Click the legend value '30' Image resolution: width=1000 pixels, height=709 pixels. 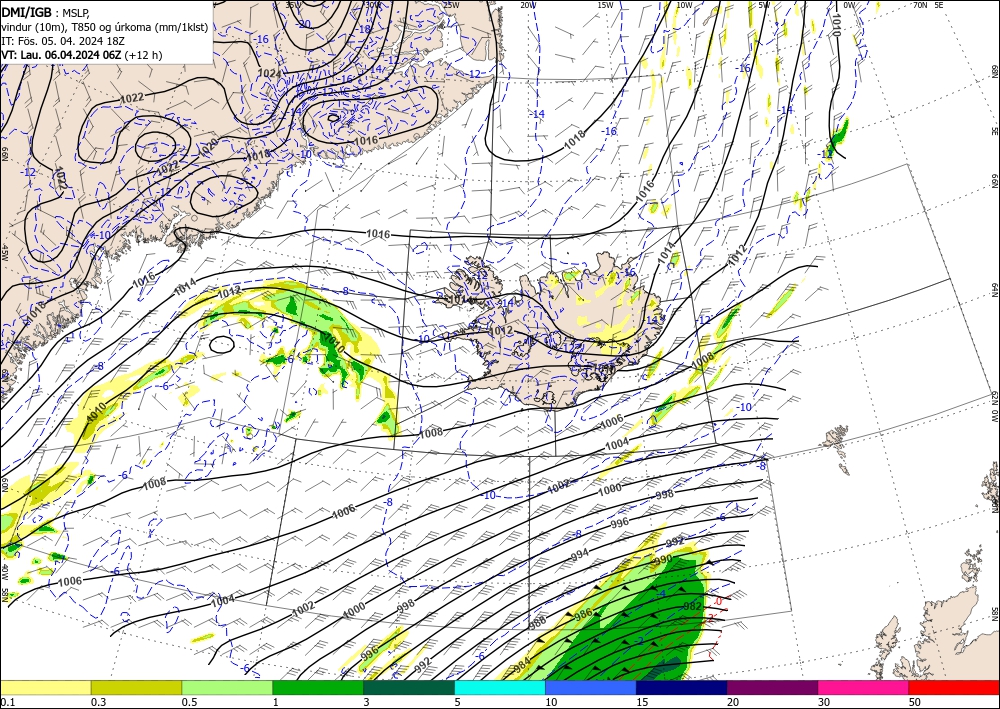(x=824, y=702)
